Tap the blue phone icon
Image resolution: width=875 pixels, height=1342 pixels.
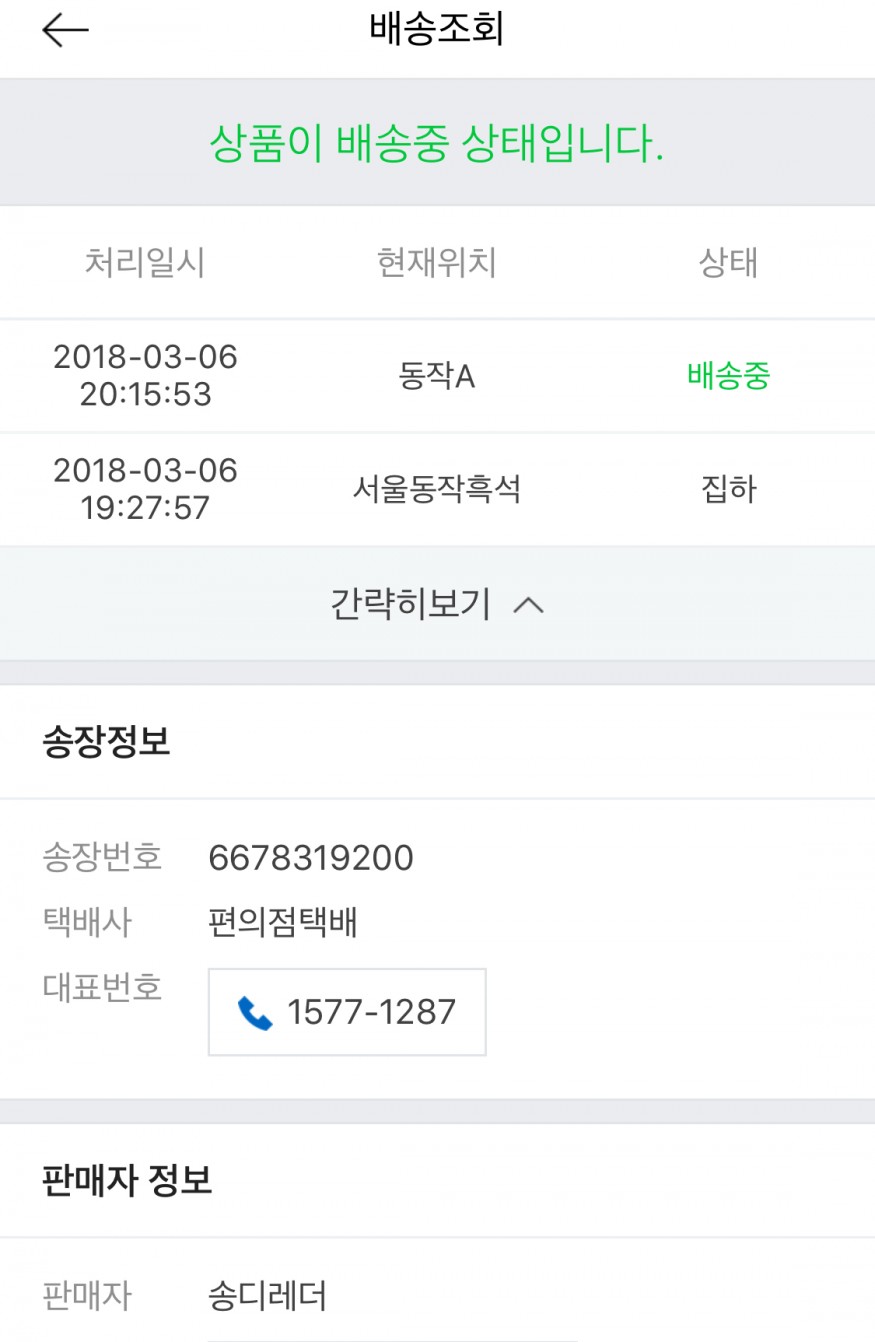(x=255, y=1013)
